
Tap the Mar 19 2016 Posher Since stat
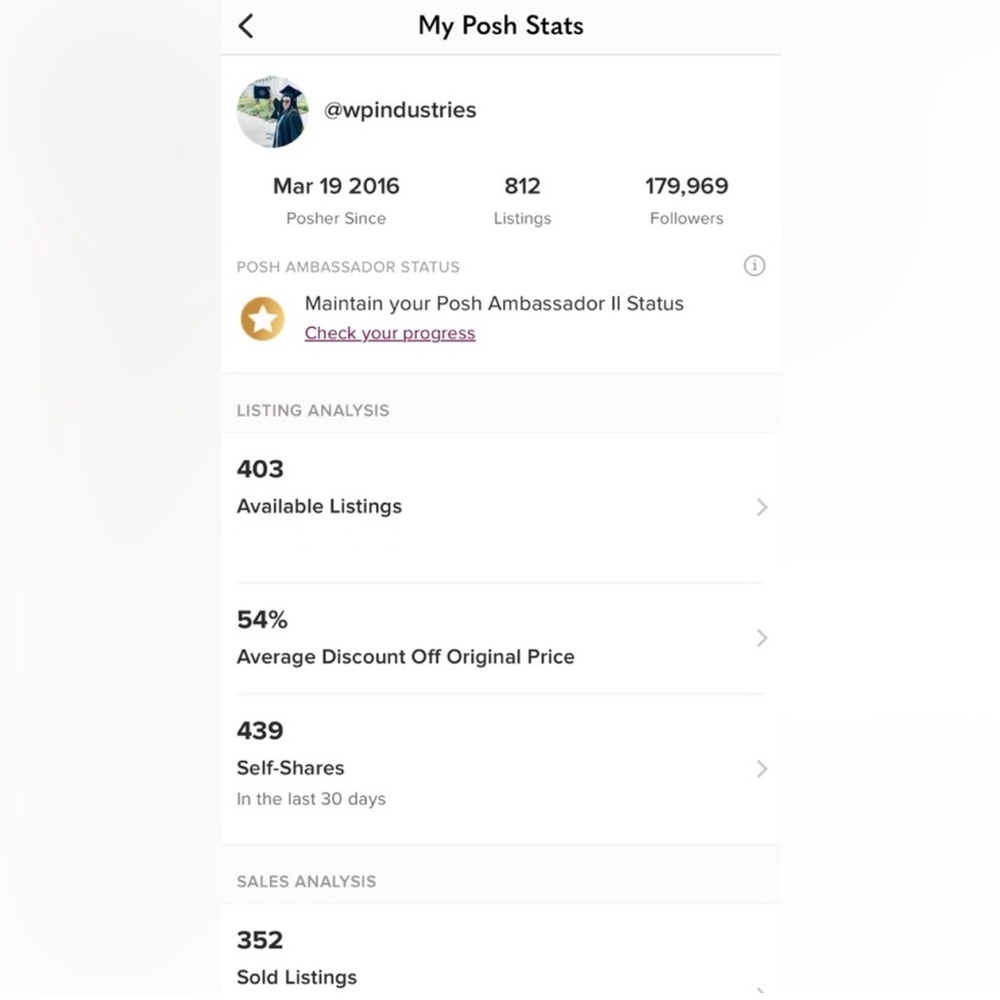pyautogui.click(x=336, y=200)
